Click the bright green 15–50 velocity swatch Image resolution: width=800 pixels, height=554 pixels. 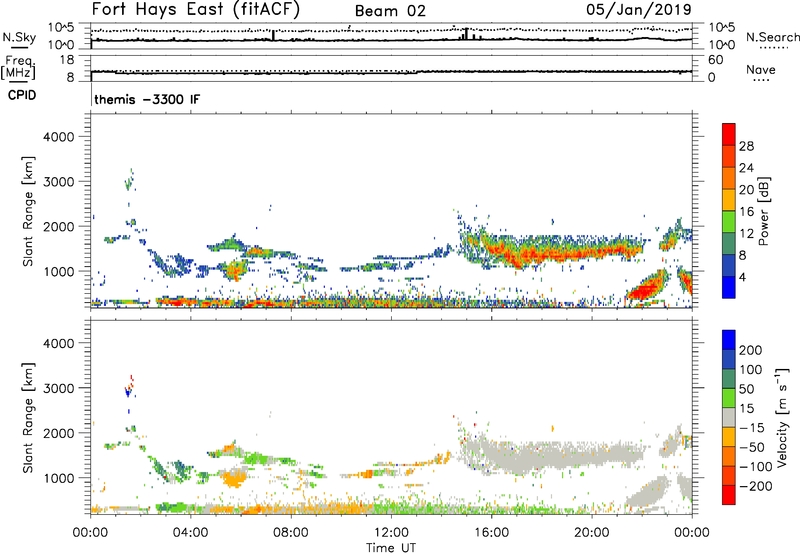tap(729, 398)
